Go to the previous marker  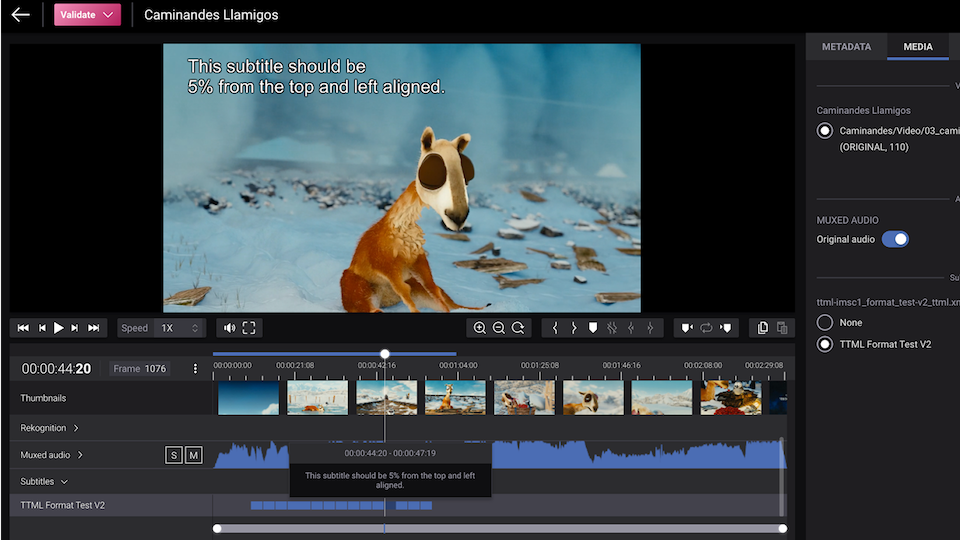point(687,328)
